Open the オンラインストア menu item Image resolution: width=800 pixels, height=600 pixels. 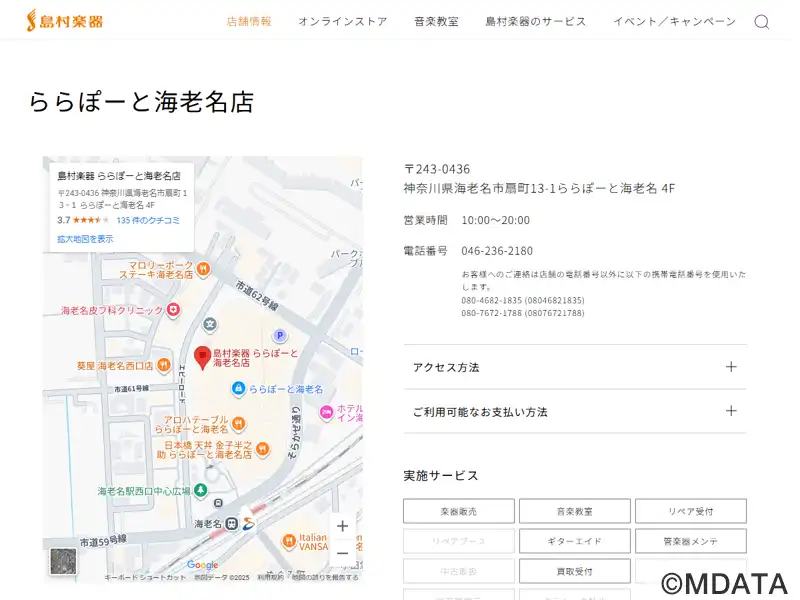pyautogui.click(x=342, y=22)
